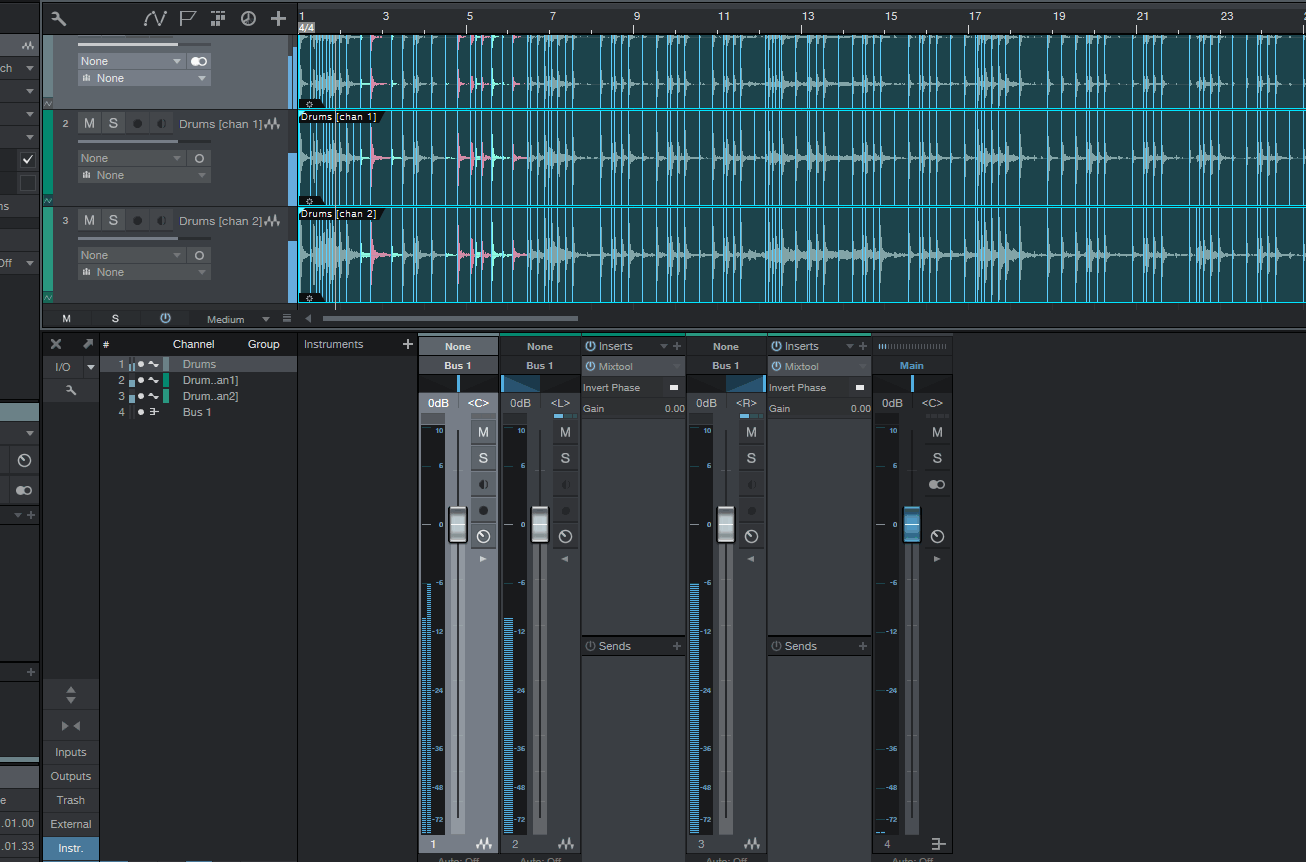The height and width of the screenshot is (862, 1306).
Task: Add an insert on mixer channel 3
Action: click(x=863, y=346)
